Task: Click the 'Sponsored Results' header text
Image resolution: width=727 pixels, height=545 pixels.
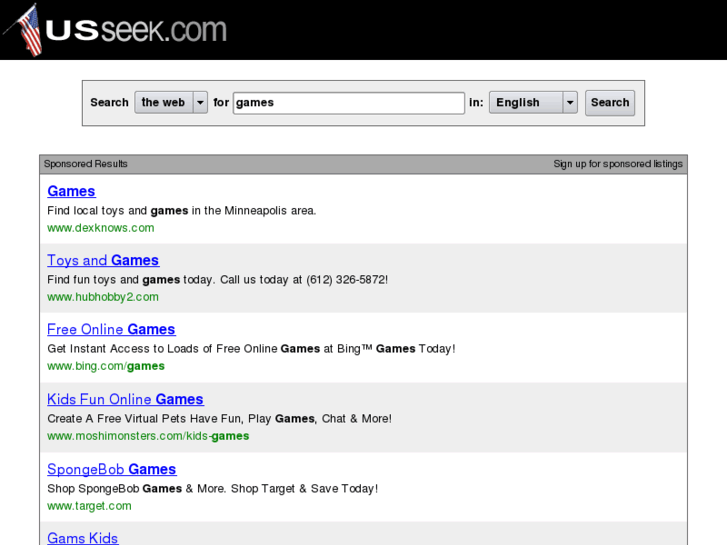Action: pos(86,164)
